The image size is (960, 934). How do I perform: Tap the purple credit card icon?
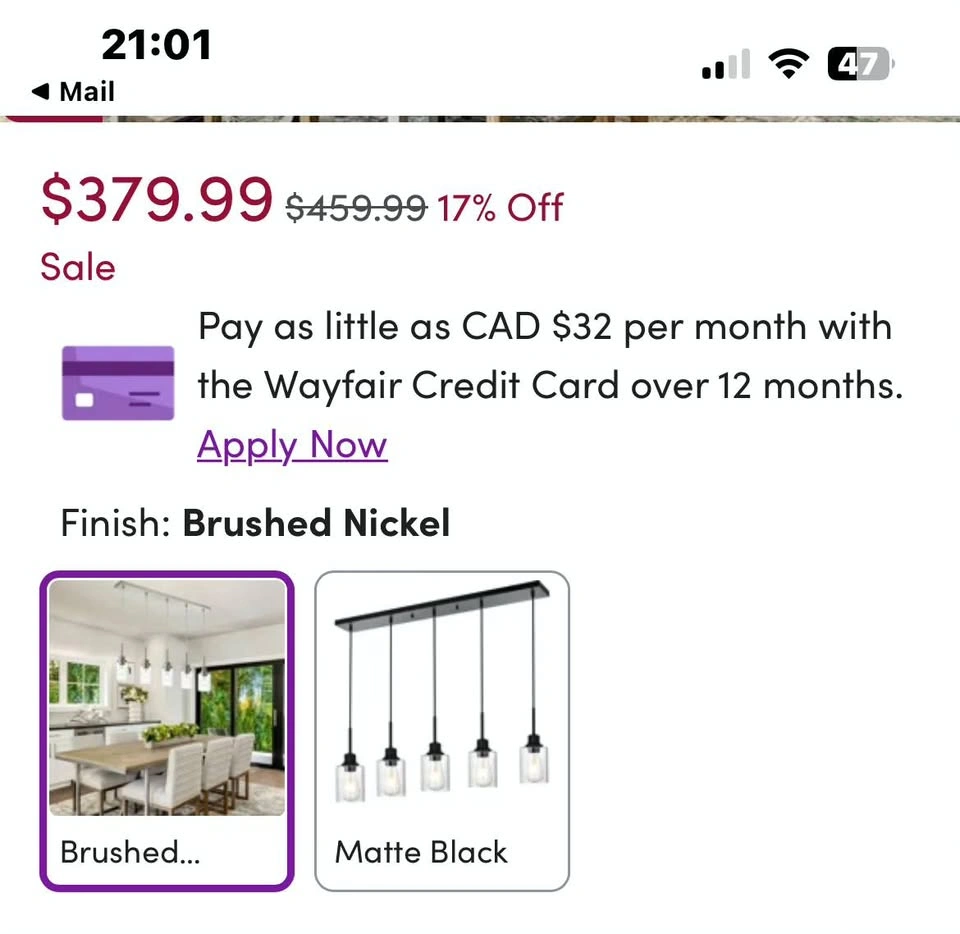point(118,383)
